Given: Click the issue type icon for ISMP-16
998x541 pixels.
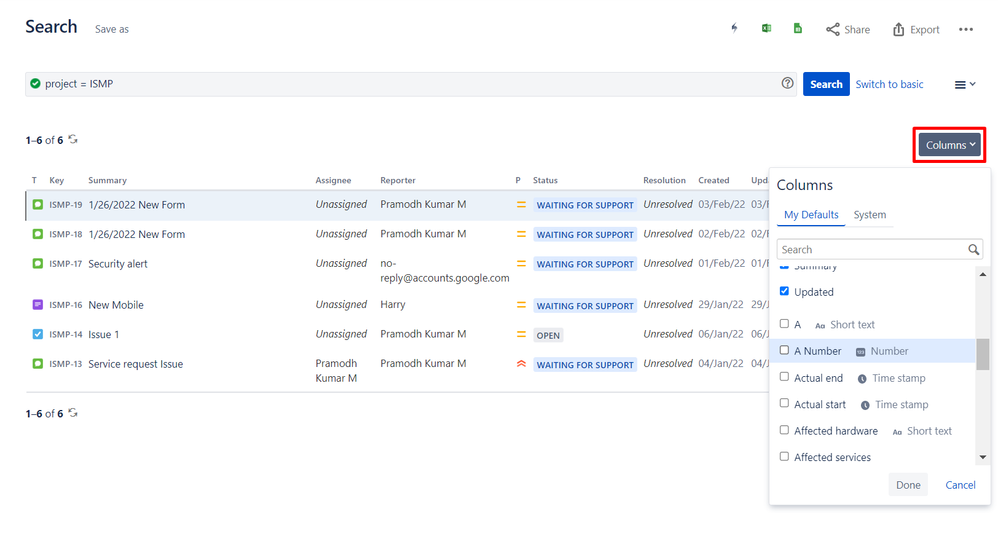Looking at the screenshot, I should point(38,305).
